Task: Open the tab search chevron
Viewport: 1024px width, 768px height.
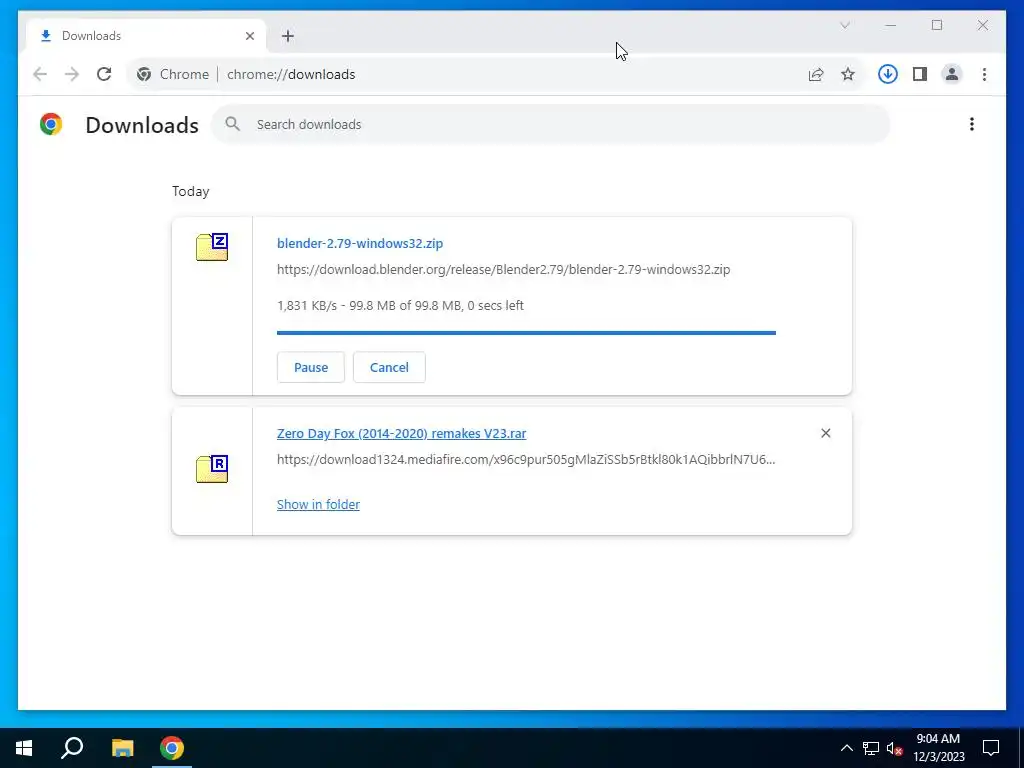Action: point(844,25)
